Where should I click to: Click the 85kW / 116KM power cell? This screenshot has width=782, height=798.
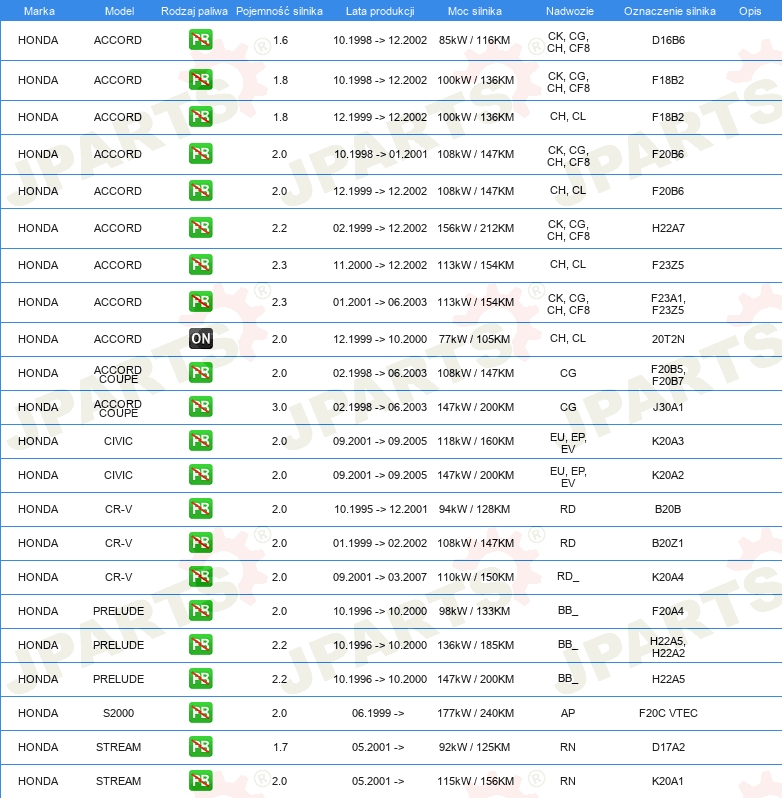(474, 40)
